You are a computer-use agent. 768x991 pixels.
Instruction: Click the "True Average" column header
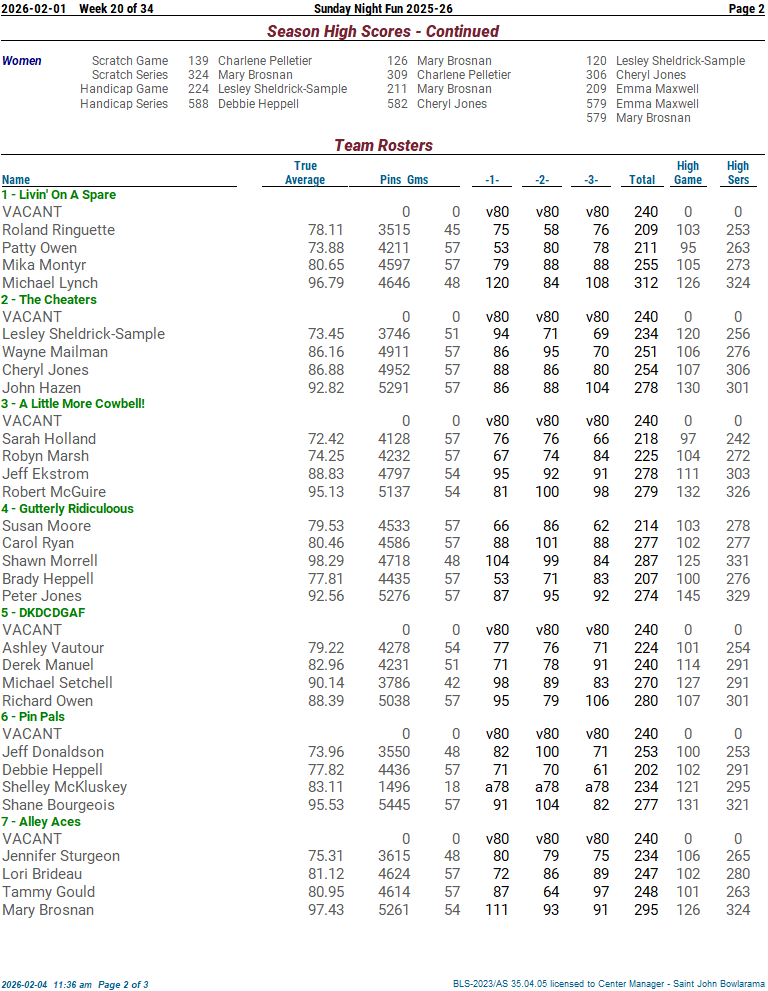pos(305,173)
